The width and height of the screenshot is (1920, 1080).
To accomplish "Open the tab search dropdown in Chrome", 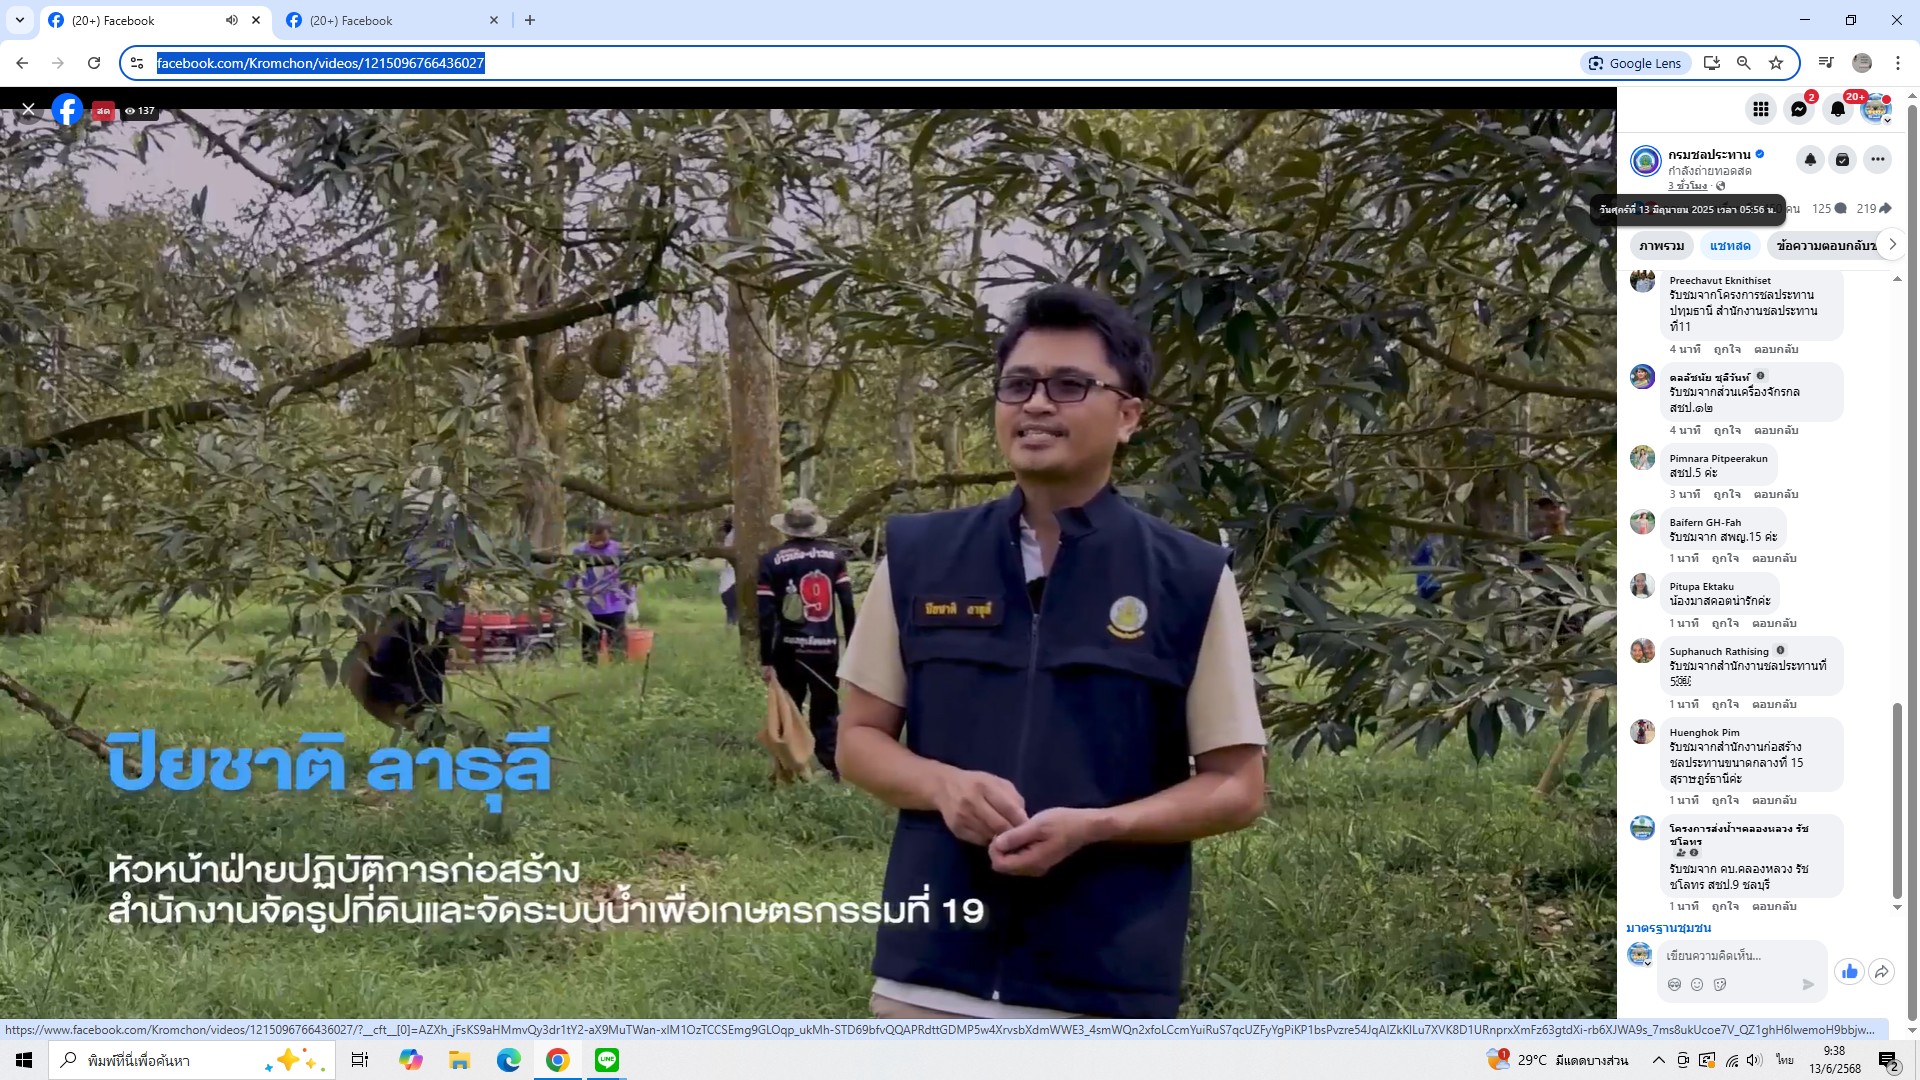I will [x=20, y=20].
